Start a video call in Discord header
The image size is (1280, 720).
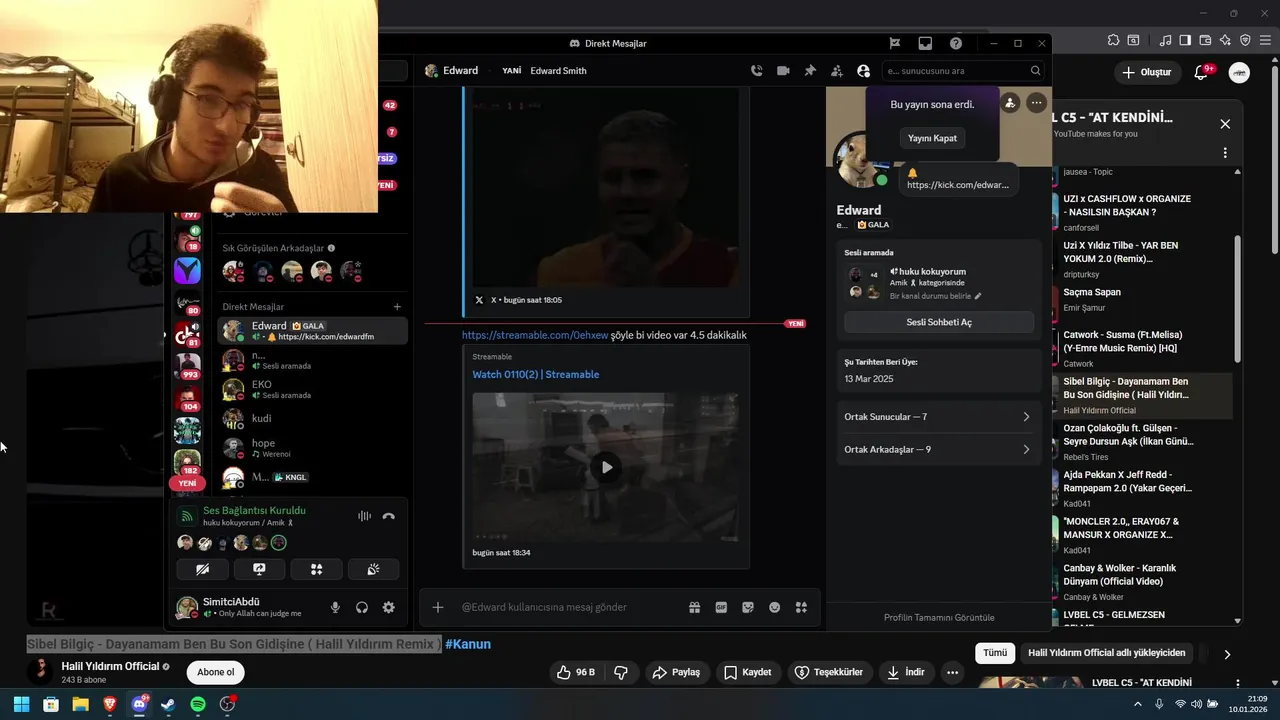click(783, 71)
